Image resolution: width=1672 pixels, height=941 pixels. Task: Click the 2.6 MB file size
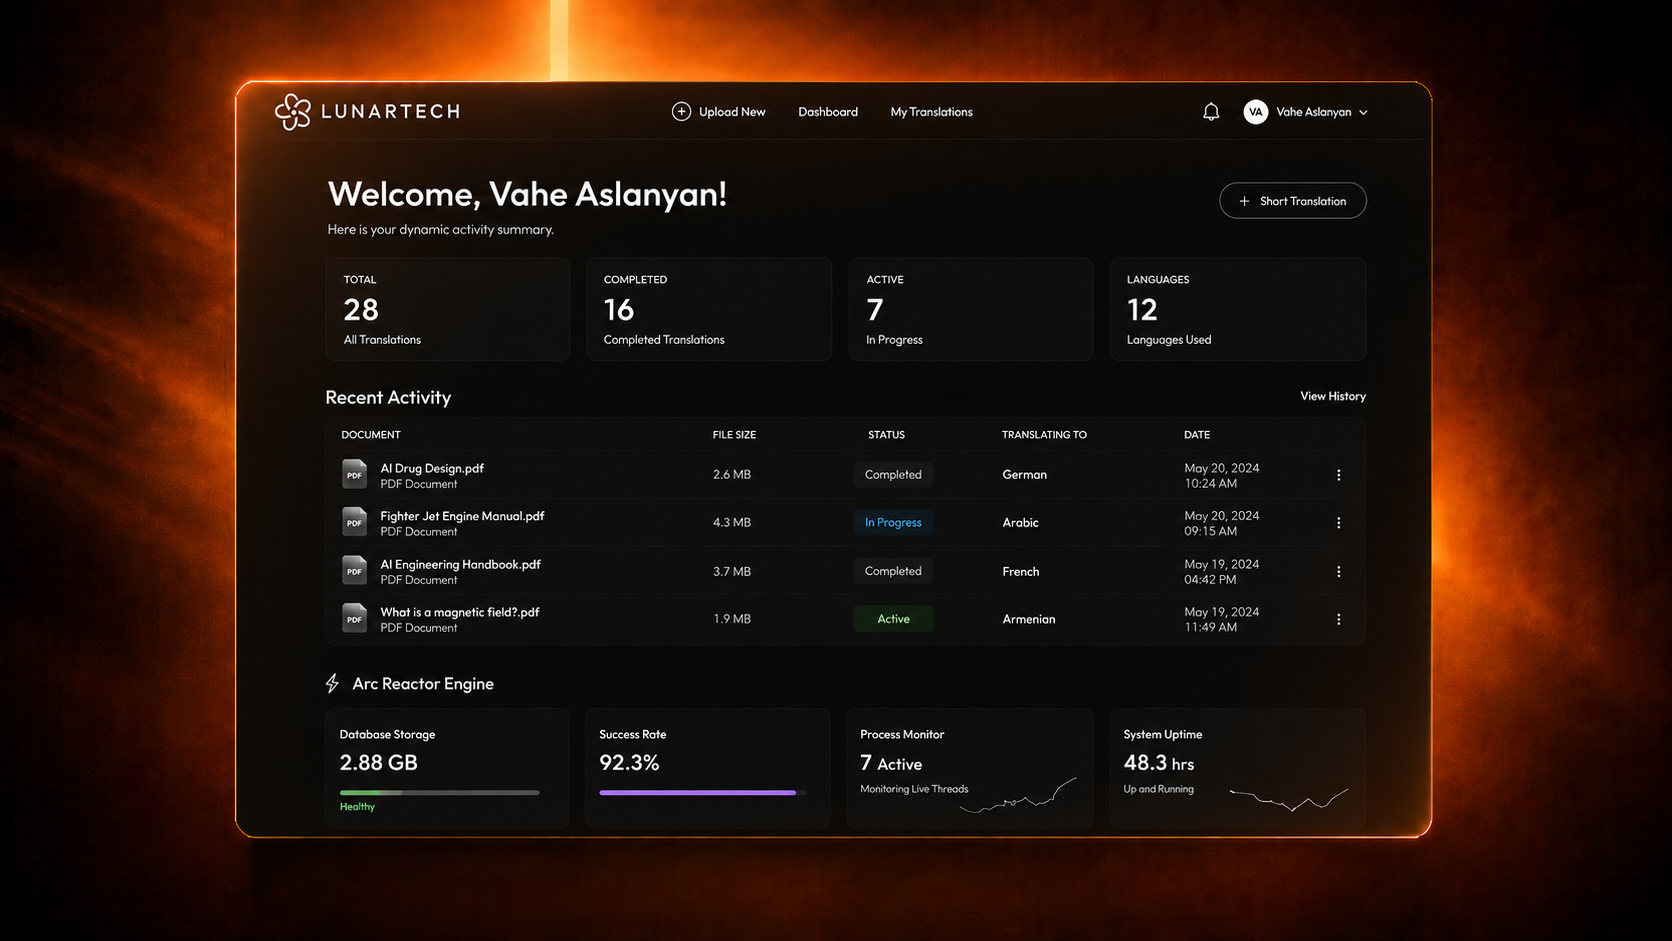point(732,475)
